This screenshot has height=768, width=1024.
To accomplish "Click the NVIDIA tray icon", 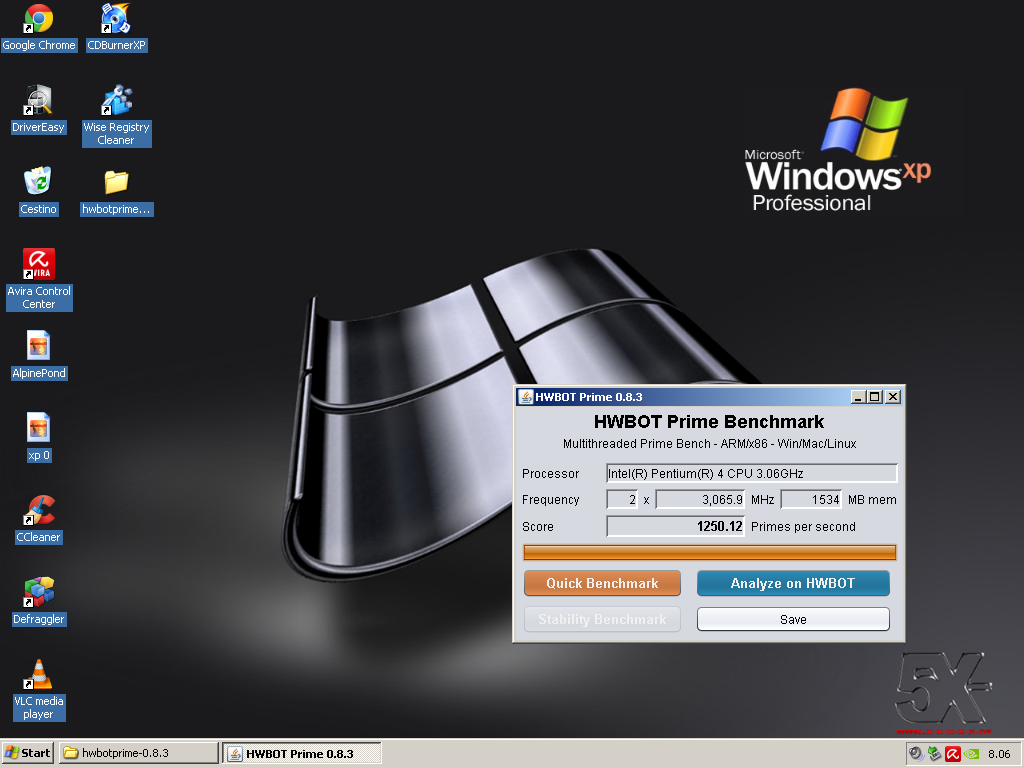I will tap(972, 754).
